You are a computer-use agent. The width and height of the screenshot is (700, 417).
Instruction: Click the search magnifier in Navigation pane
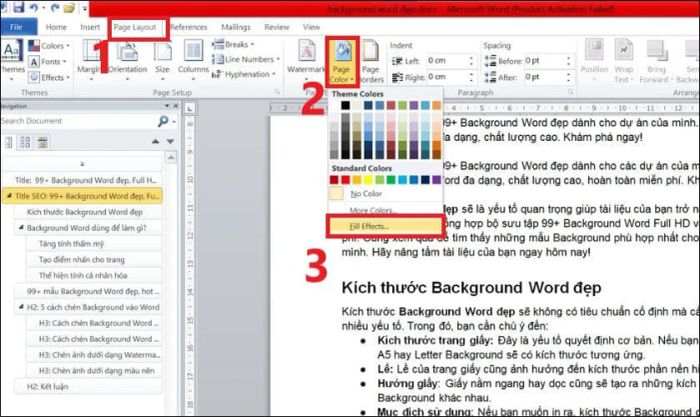click(x=162, y=121)
